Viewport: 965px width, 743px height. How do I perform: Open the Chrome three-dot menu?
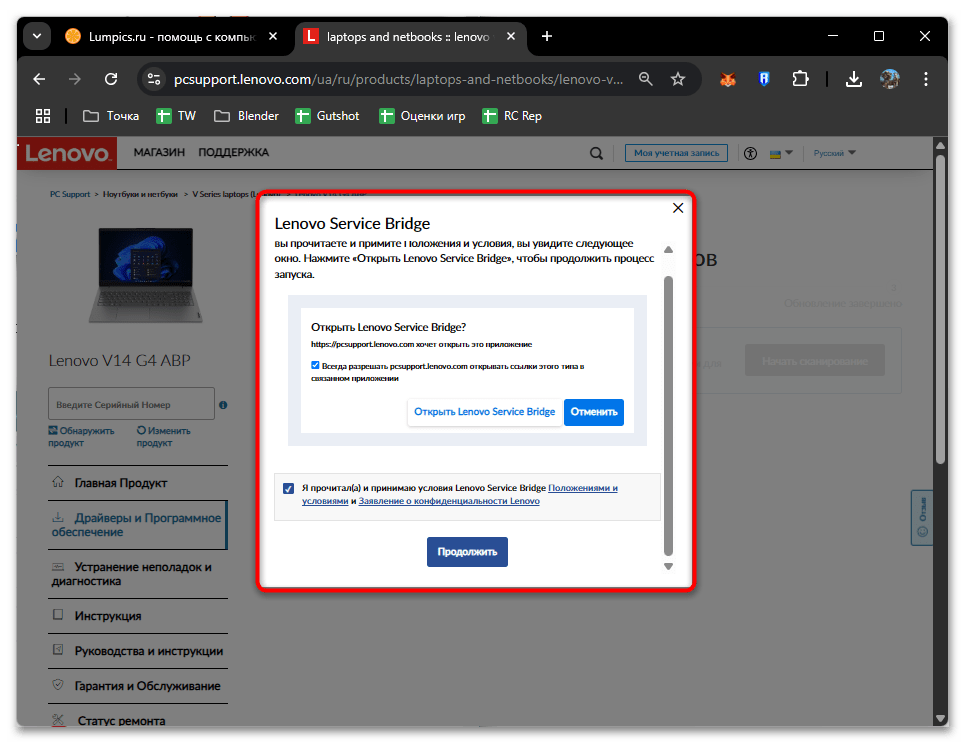coord(926,79)
